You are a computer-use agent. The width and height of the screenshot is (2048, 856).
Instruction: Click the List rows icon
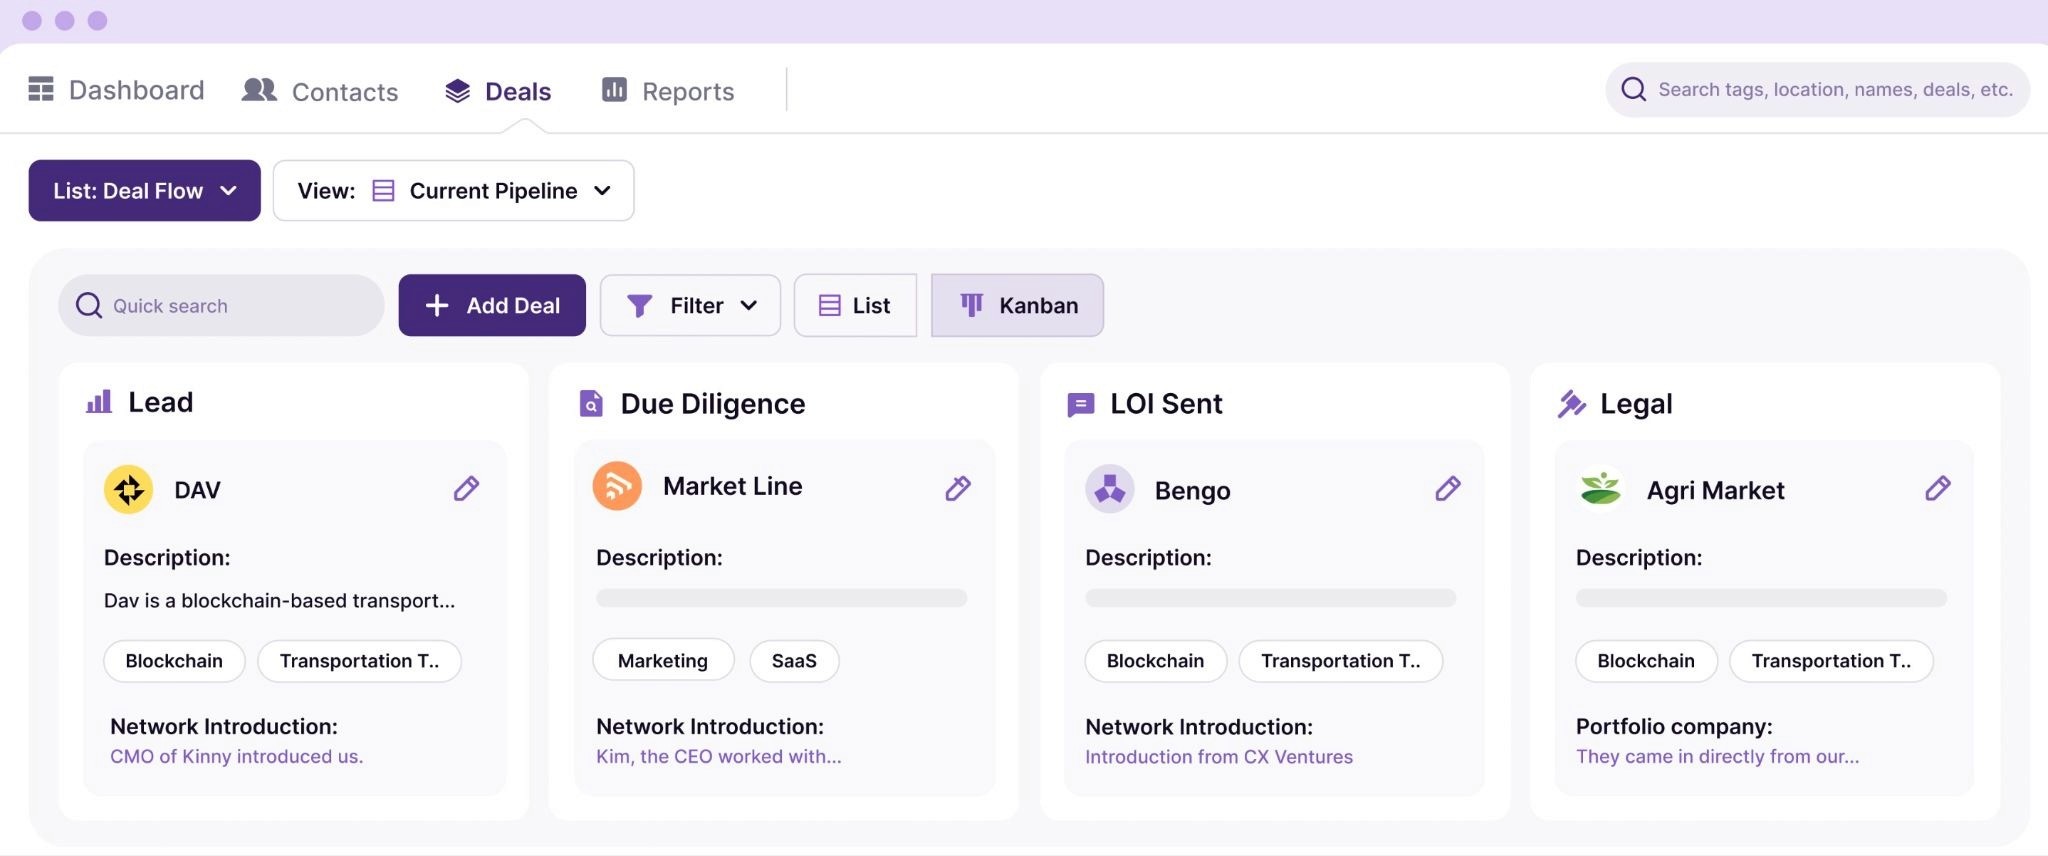(x=829, y=305)
